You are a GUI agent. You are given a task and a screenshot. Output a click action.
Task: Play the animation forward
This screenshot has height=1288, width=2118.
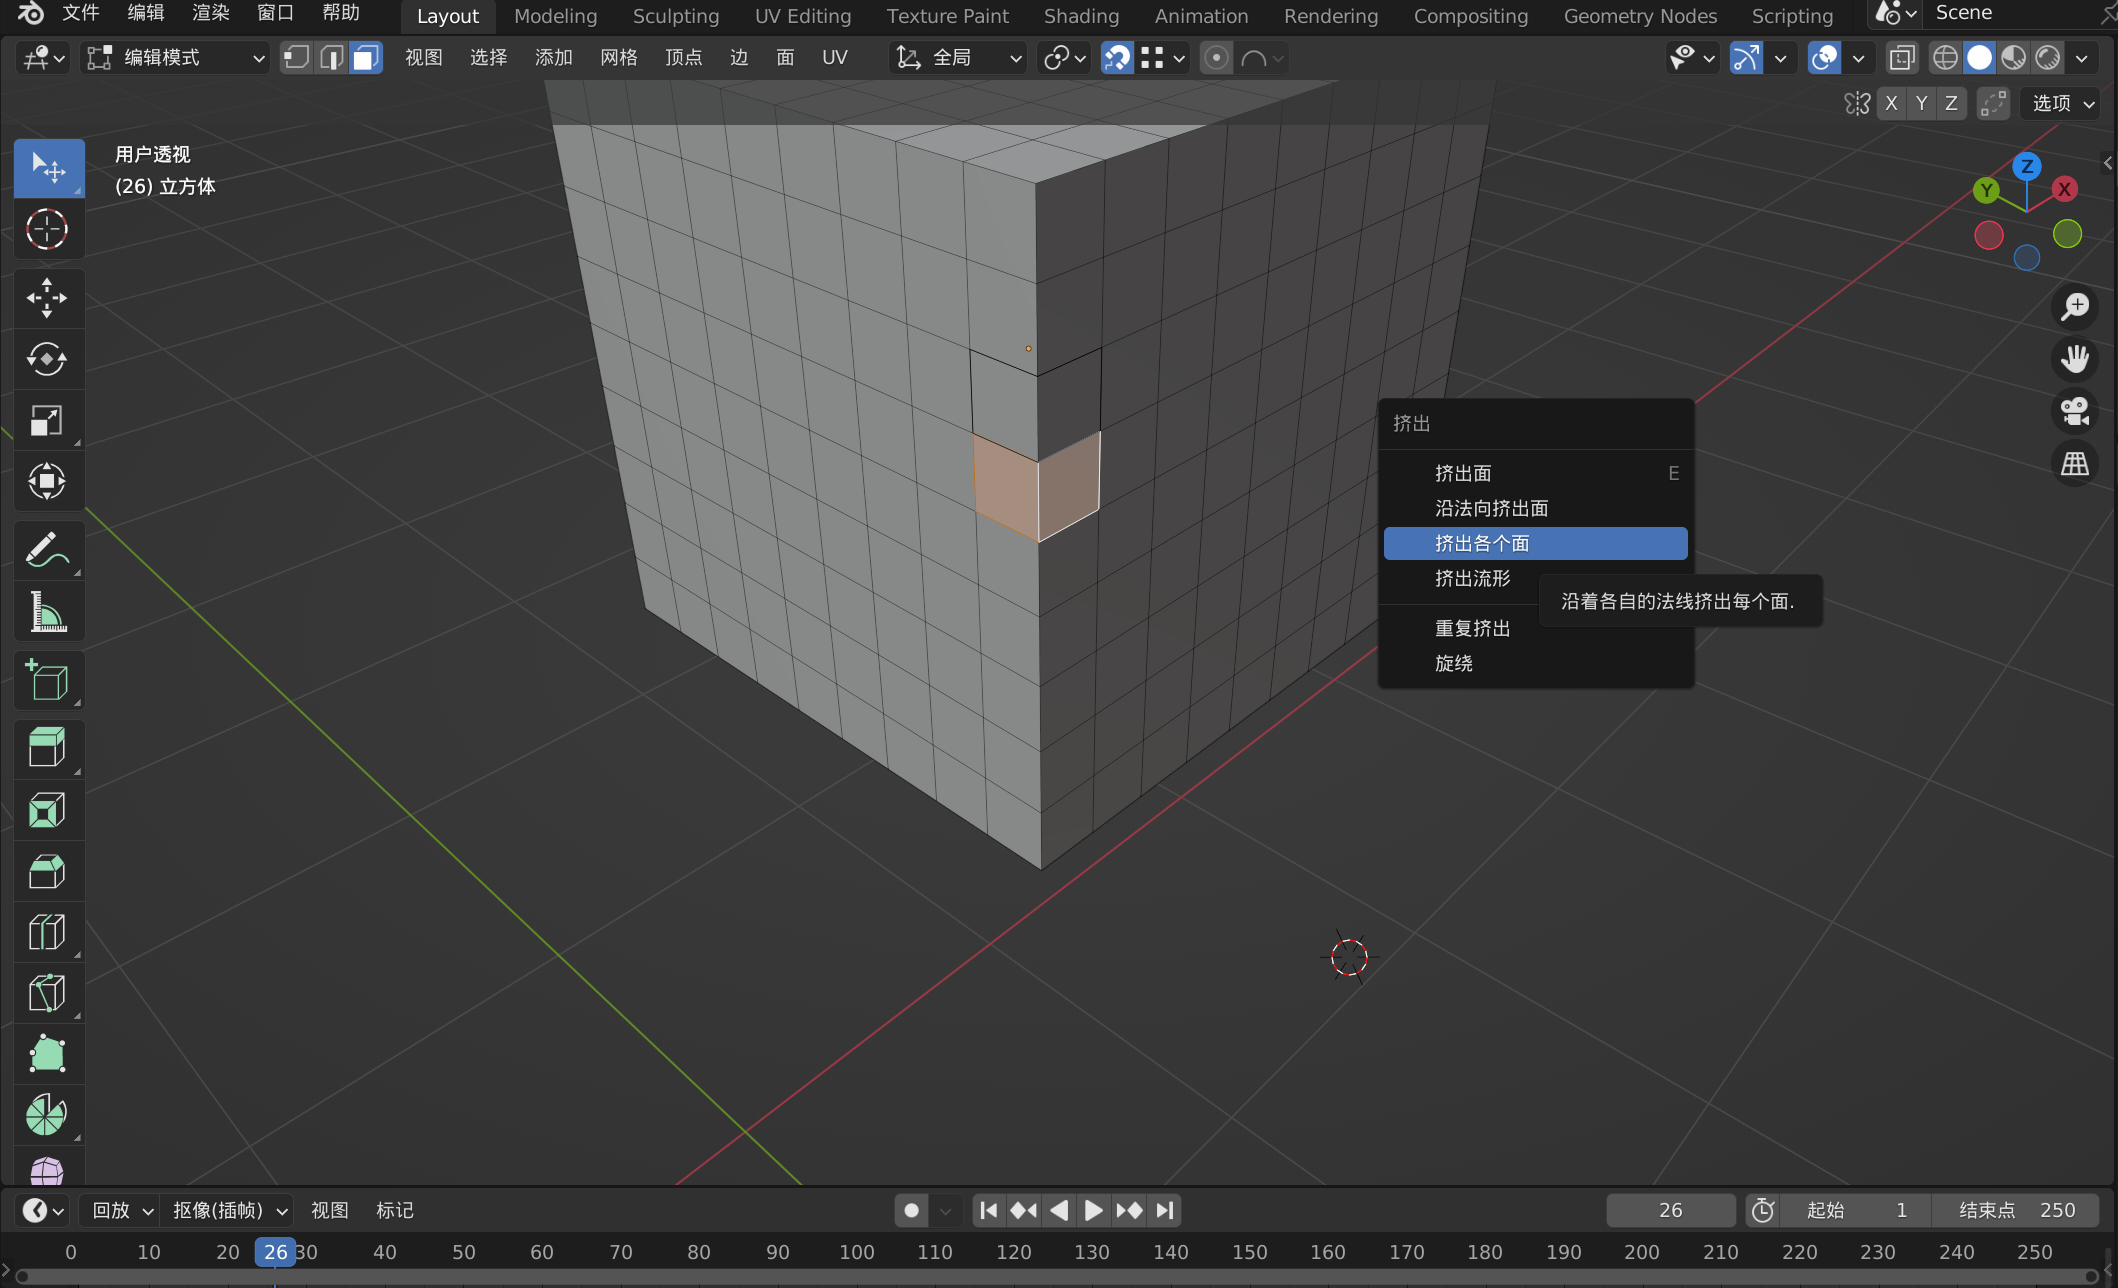(1093, 1210)
